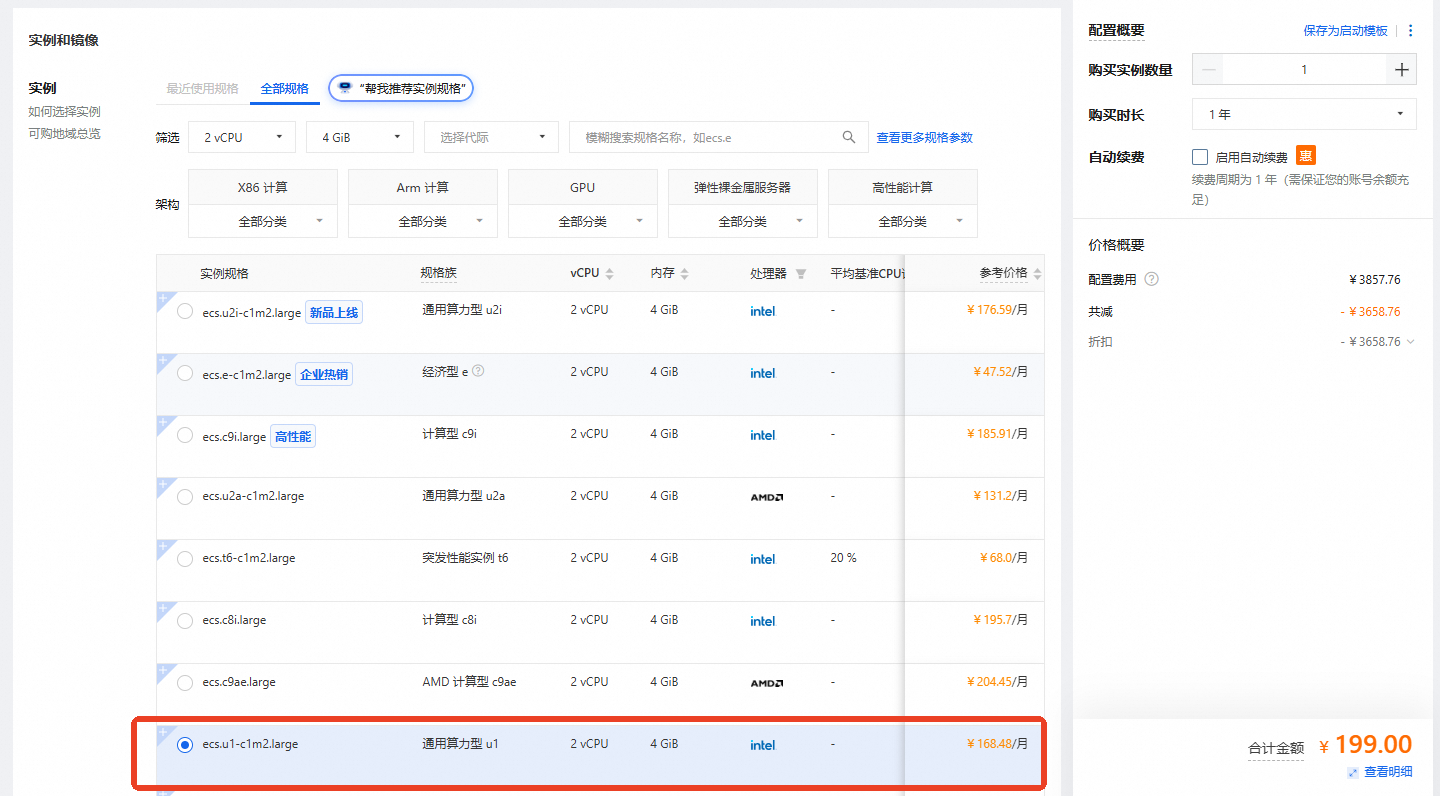Sort the table by 内存 column arrows
The image size is (1440, 796).
(684, 274)
